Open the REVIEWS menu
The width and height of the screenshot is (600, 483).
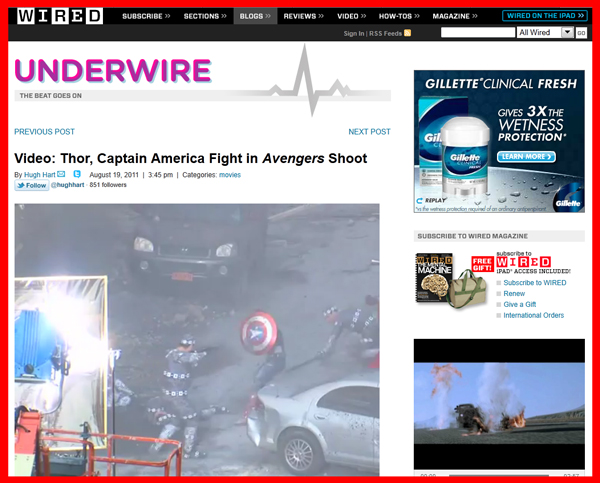[303, 16]
